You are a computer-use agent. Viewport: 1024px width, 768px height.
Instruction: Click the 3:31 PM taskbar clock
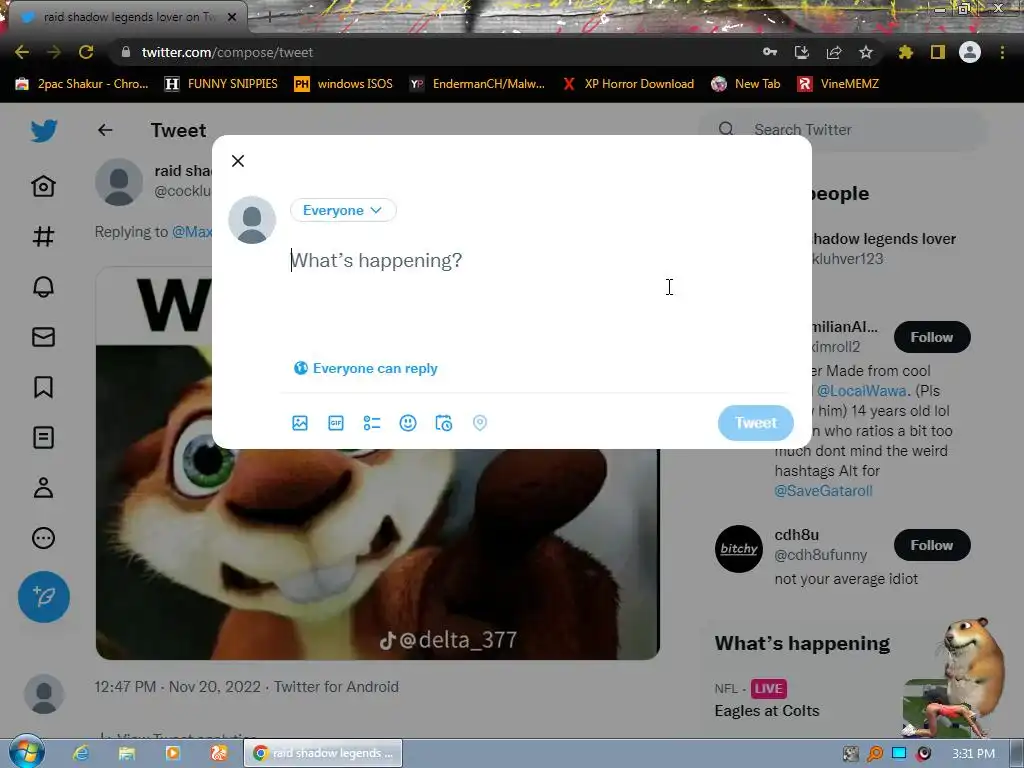[x=973, y=754]
